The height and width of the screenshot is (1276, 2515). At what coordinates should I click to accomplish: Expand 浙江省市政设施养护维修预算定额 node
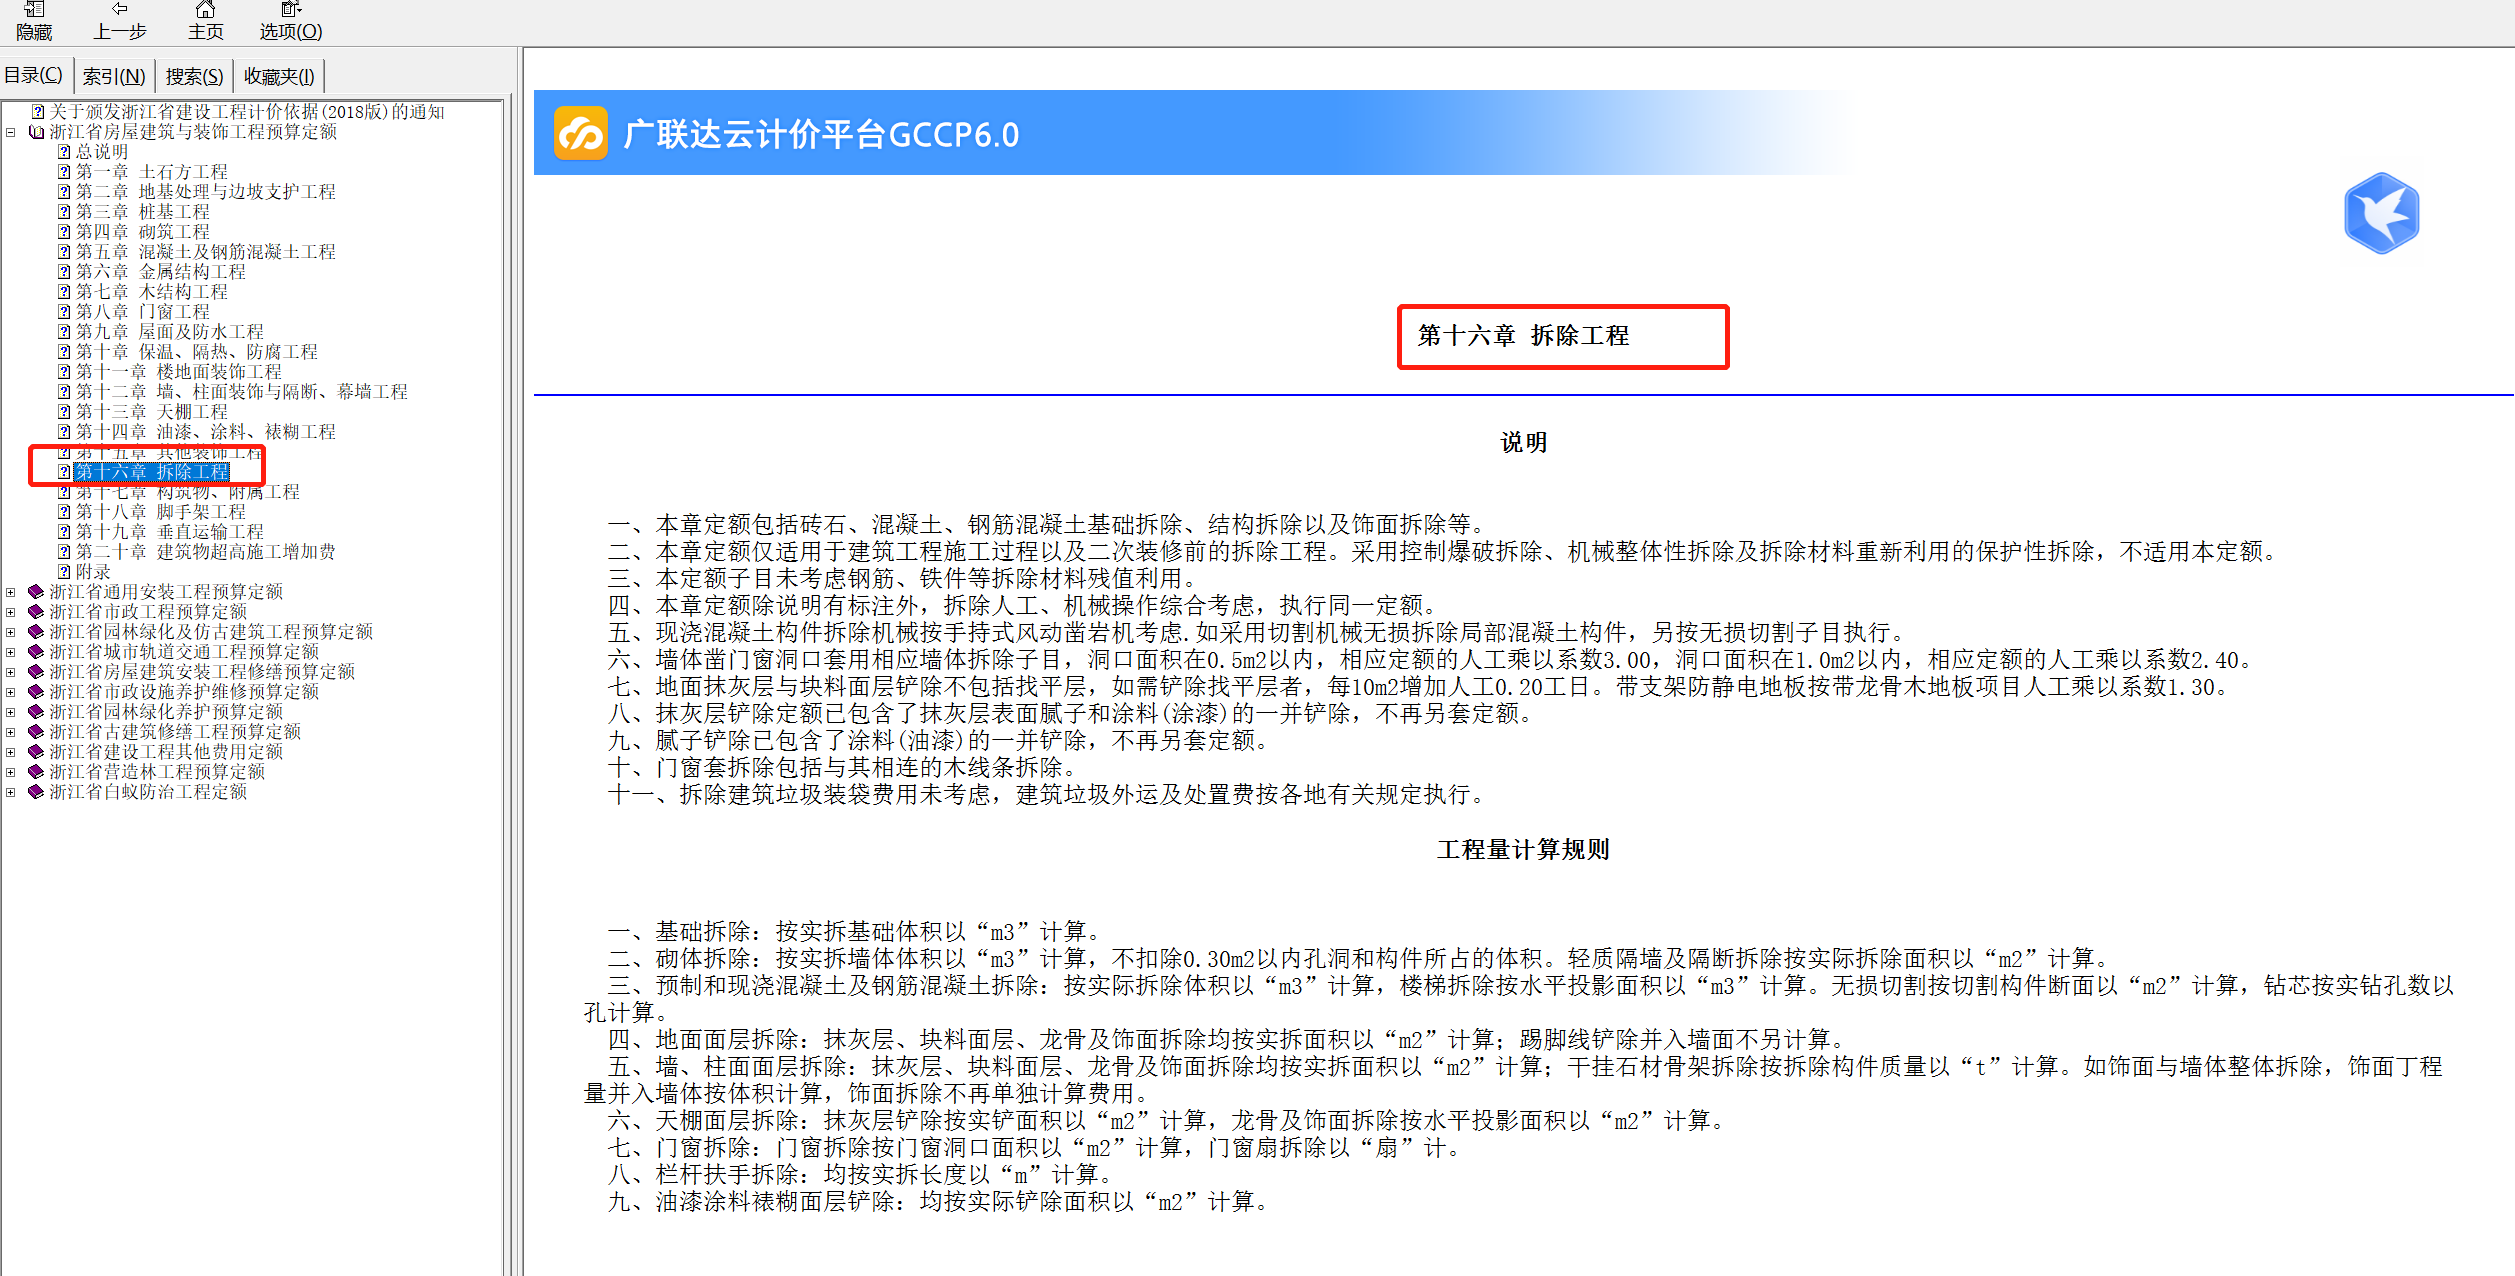10,692
